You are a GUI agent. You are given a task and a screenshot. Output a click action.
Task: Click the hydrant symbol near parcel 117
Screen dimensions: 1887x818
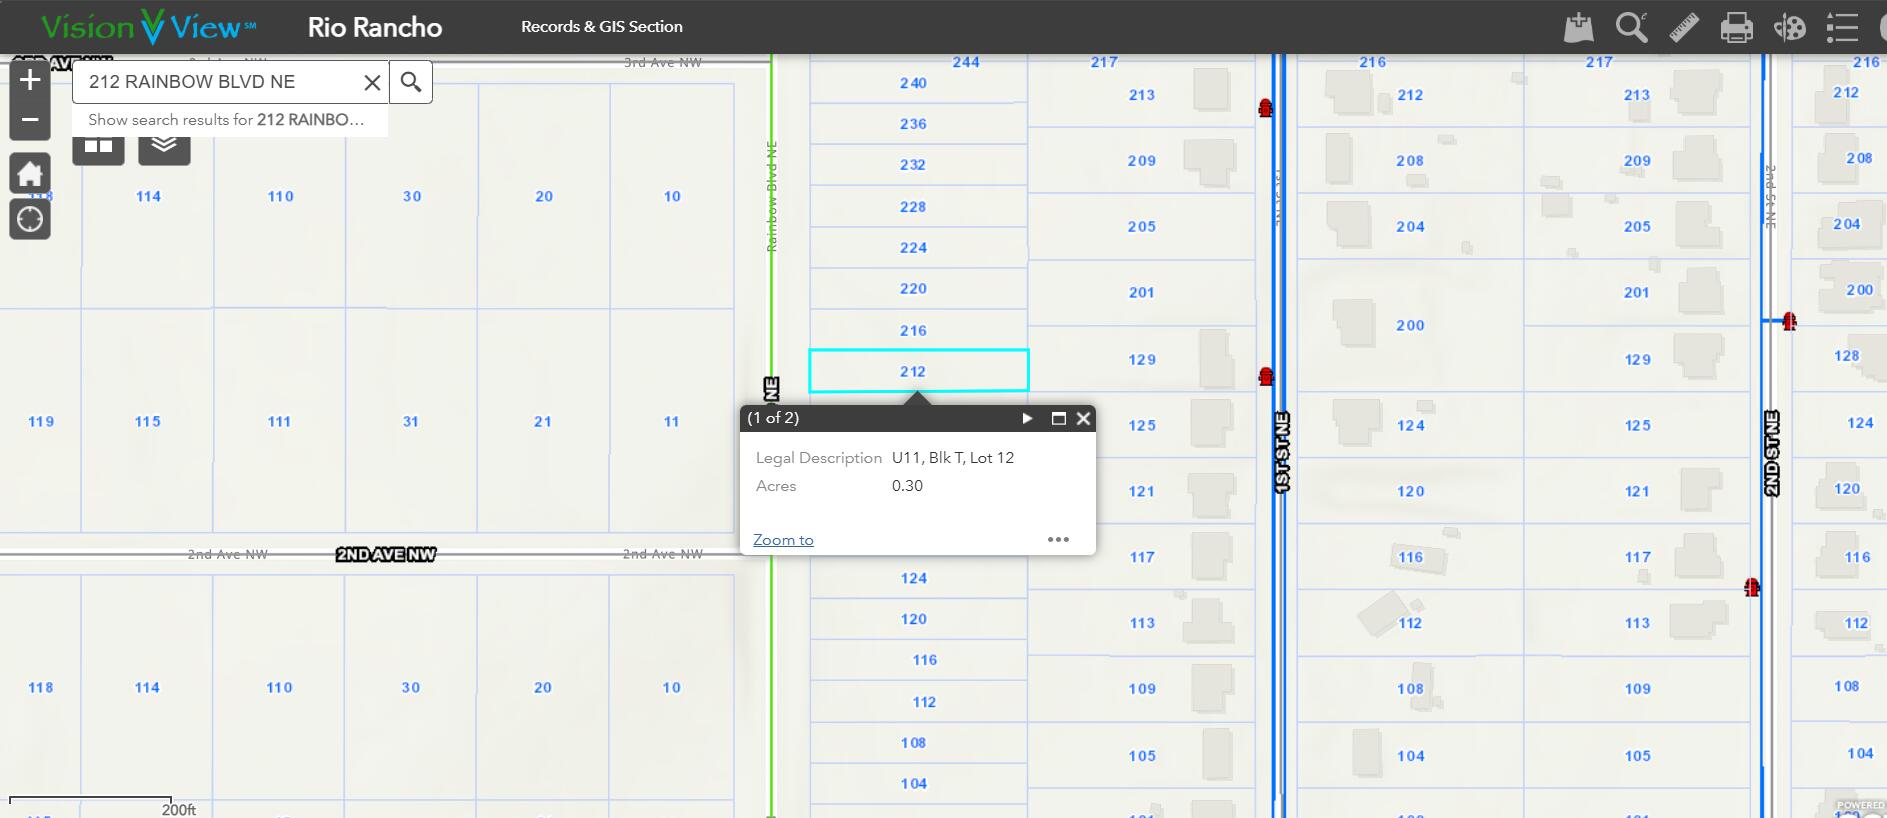(1752, 587)
